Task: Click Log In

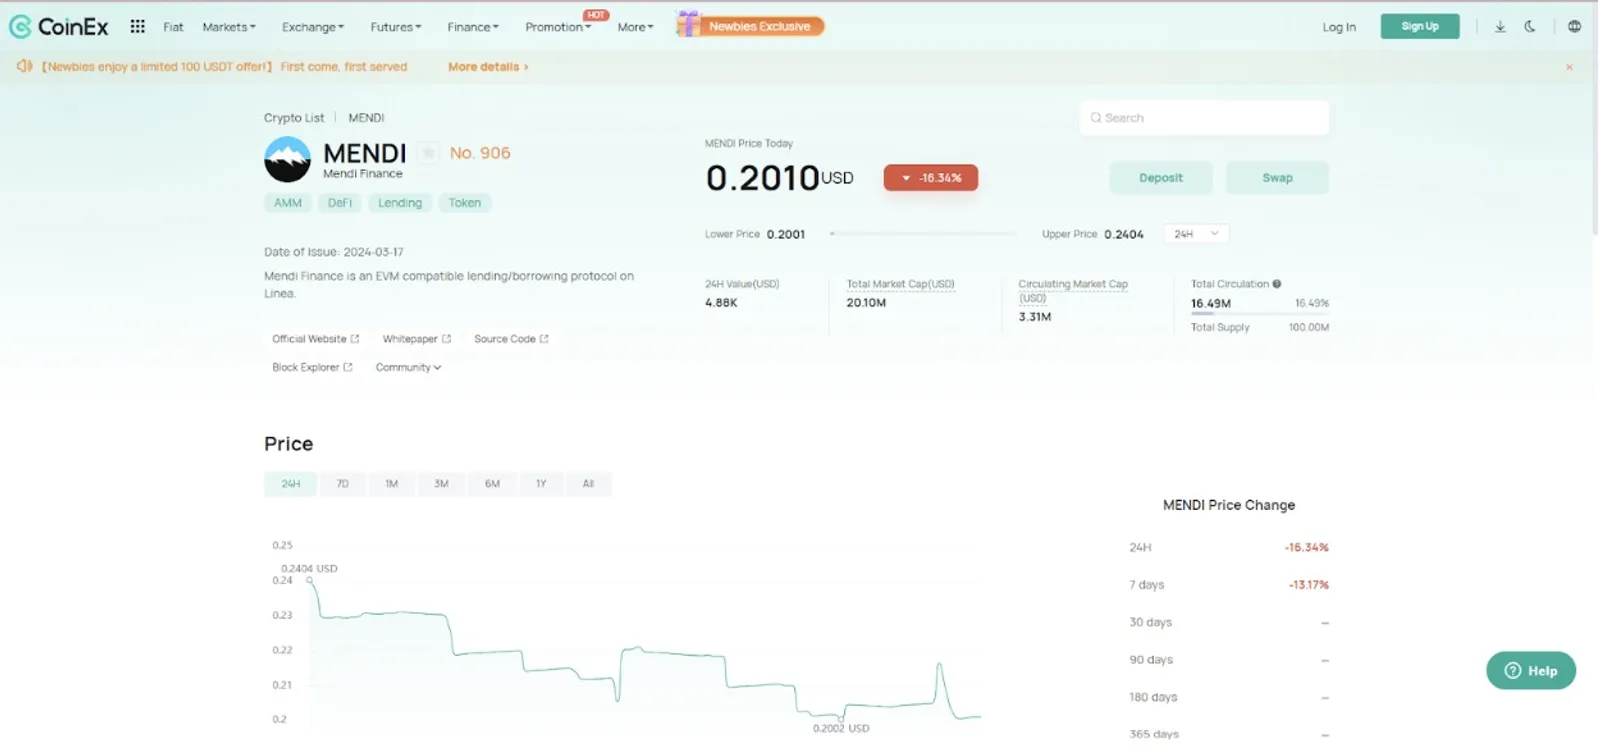Action: 1339,27
